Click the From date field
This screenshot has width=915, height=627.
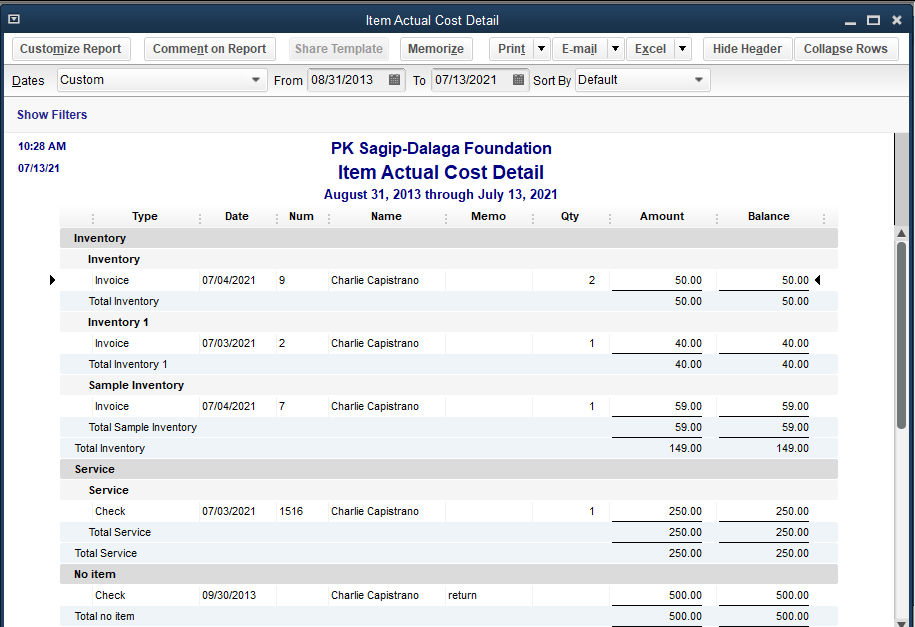348,80
